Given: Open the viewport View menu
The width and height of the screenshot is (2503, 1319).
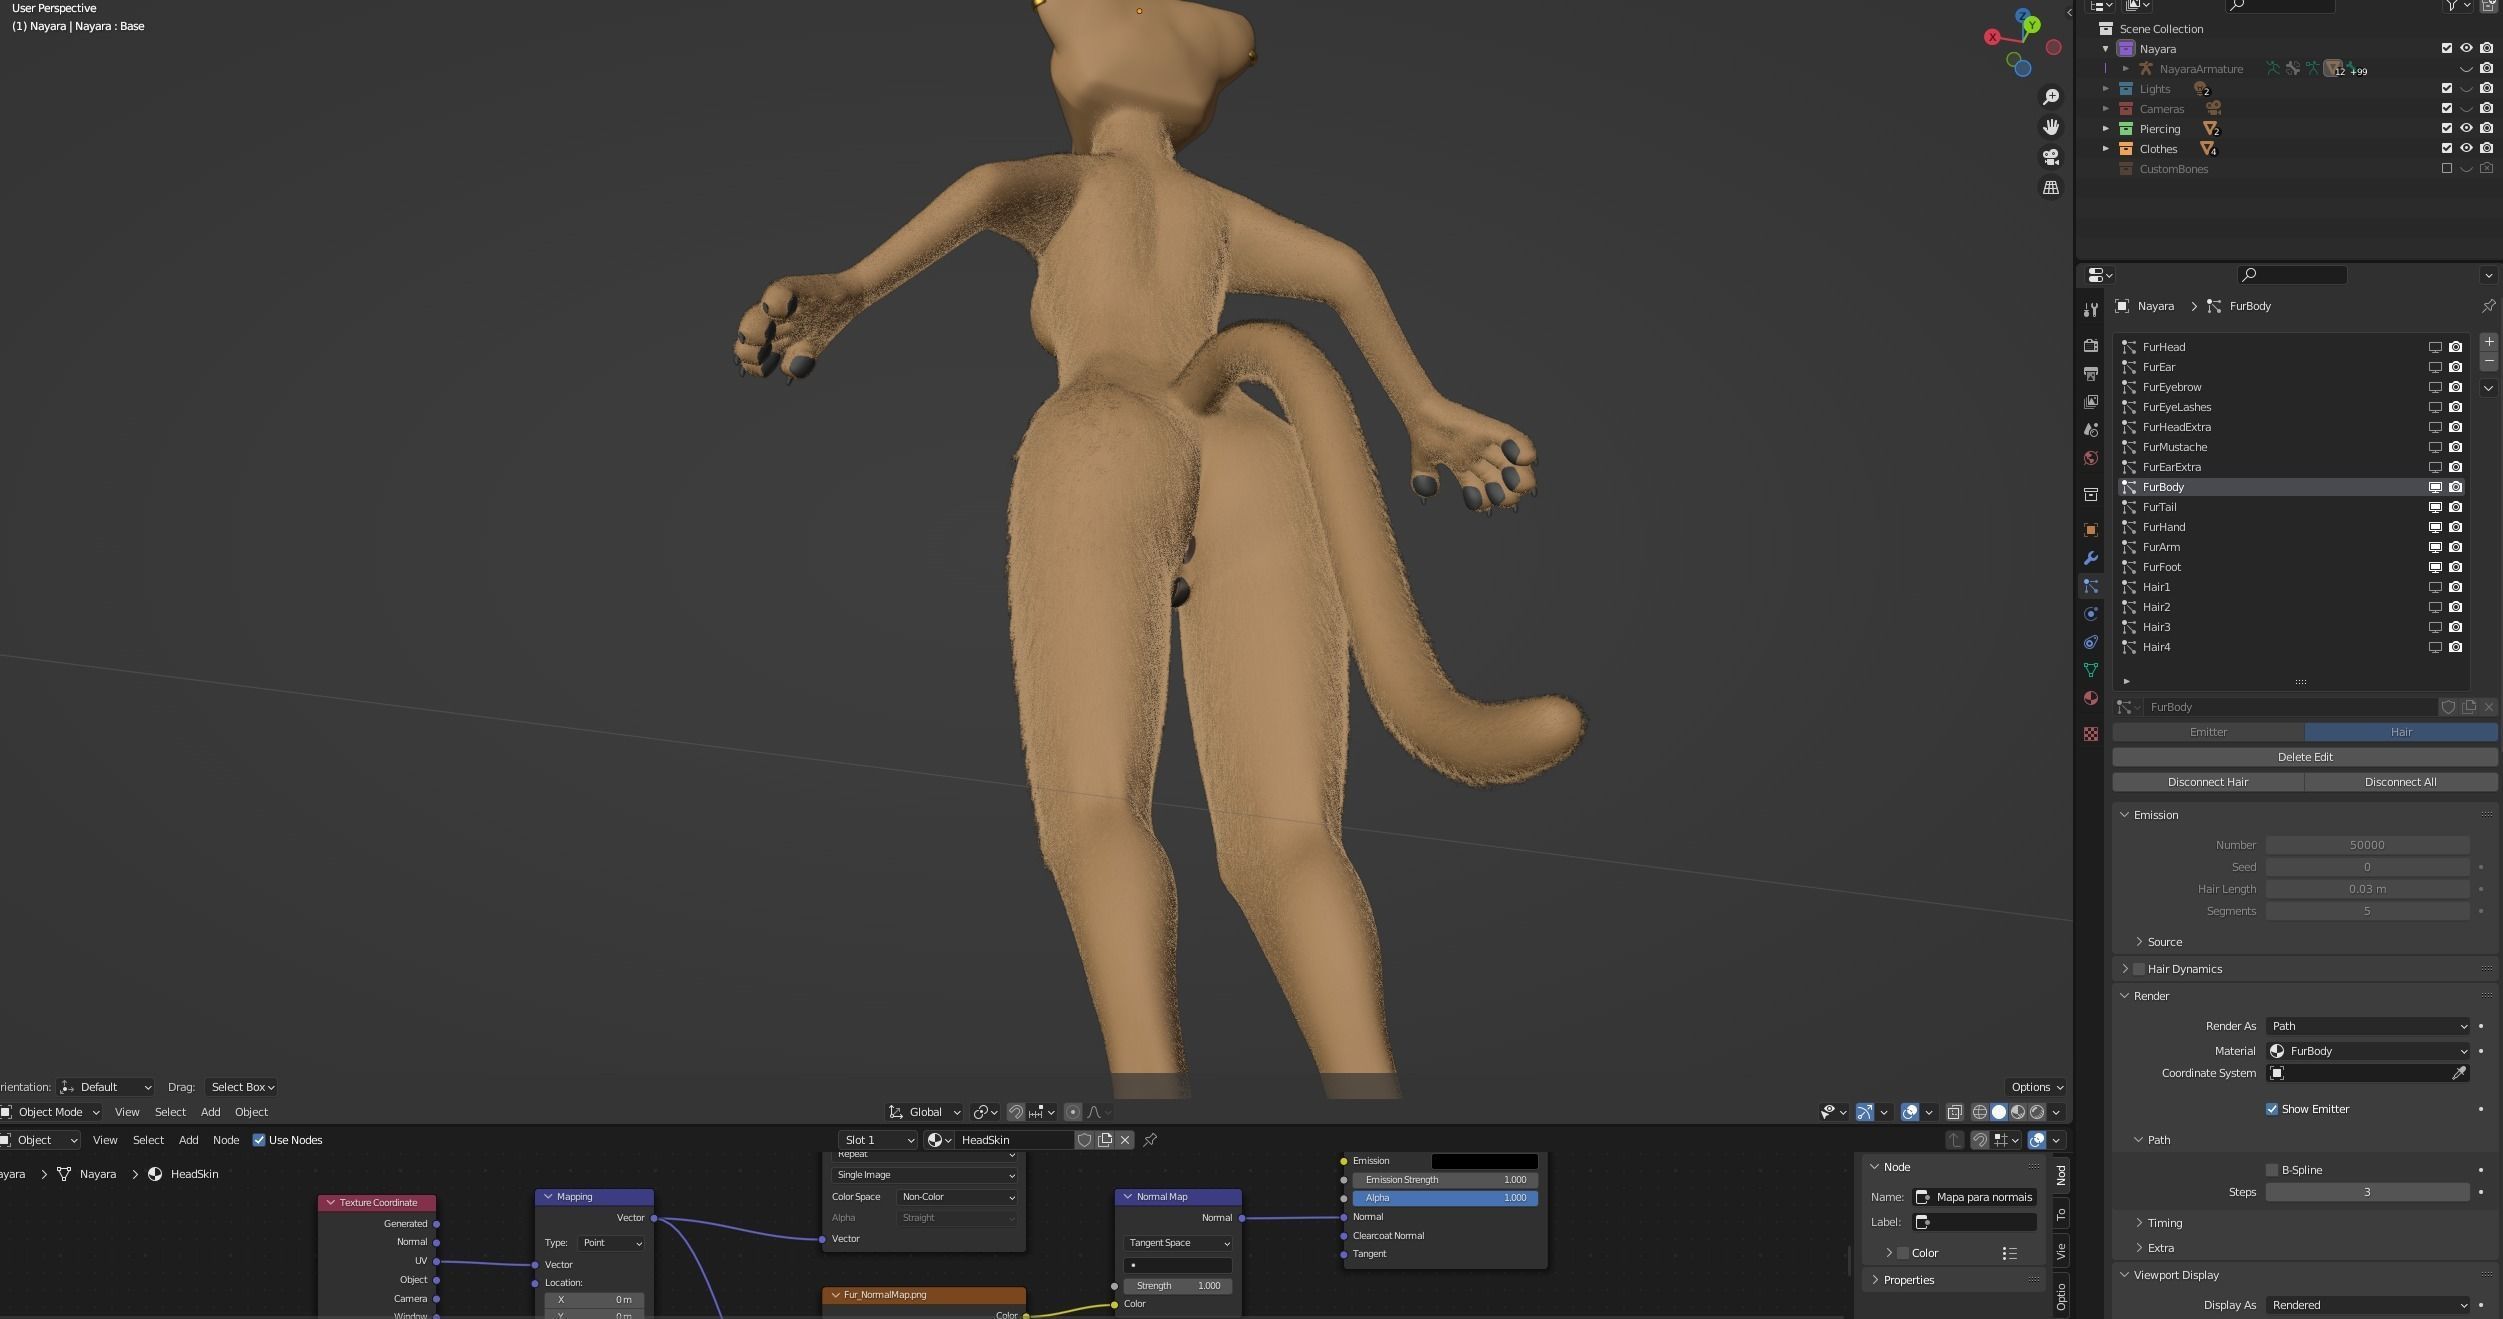Looking at the screenshot, I should click(x=127, y=1112).
